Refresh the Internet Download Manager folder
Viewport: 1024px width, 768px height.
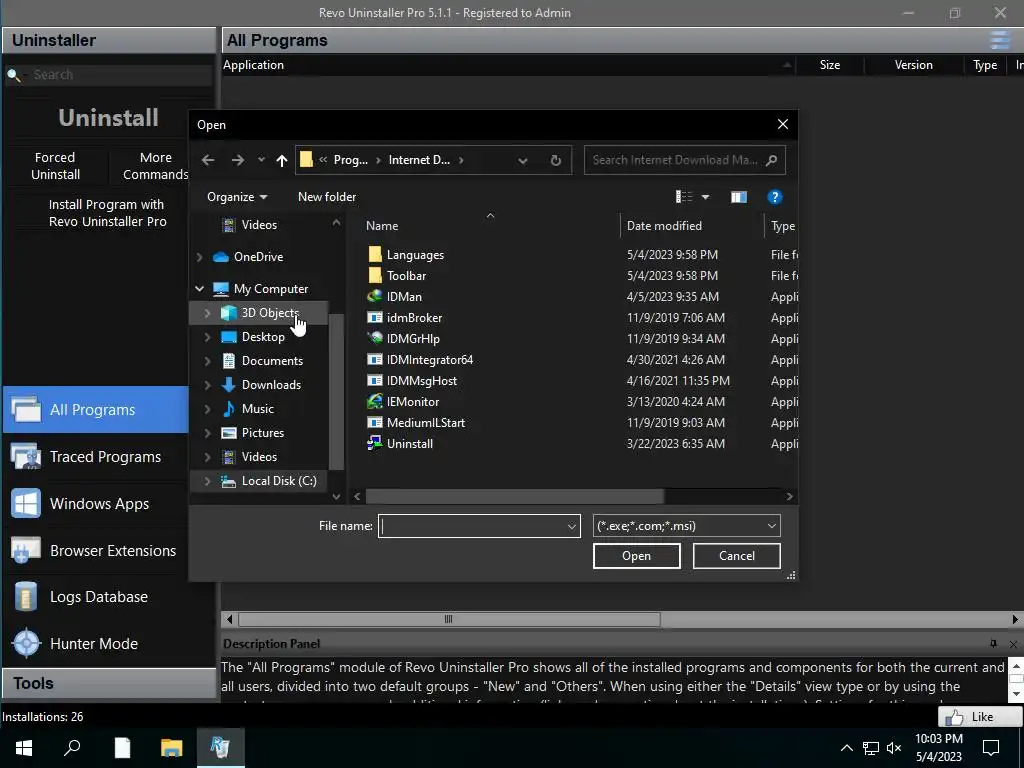click(556, 160)
